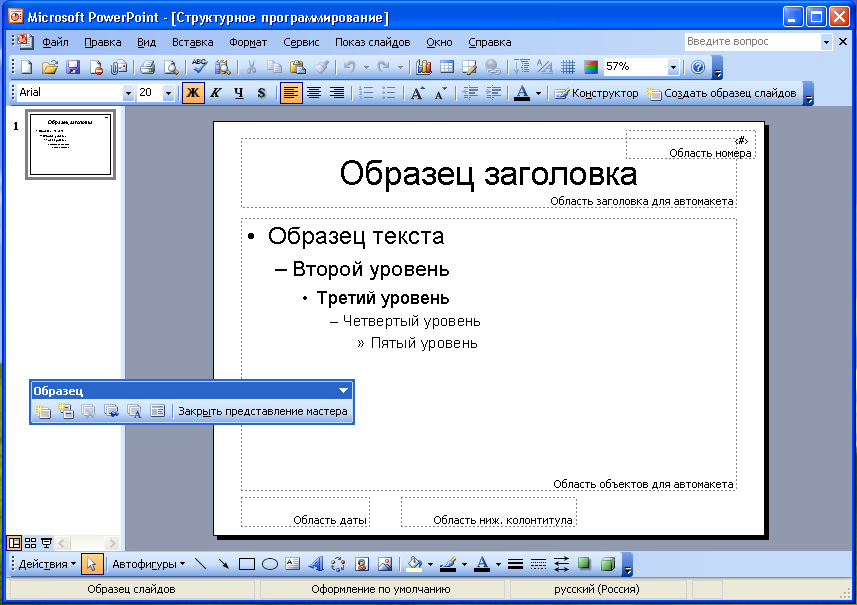Image resolution: width=857 pixels, height=605 pixels.
Task: Insert a chart using the toolbar icon
Action: tap(424, 67)
